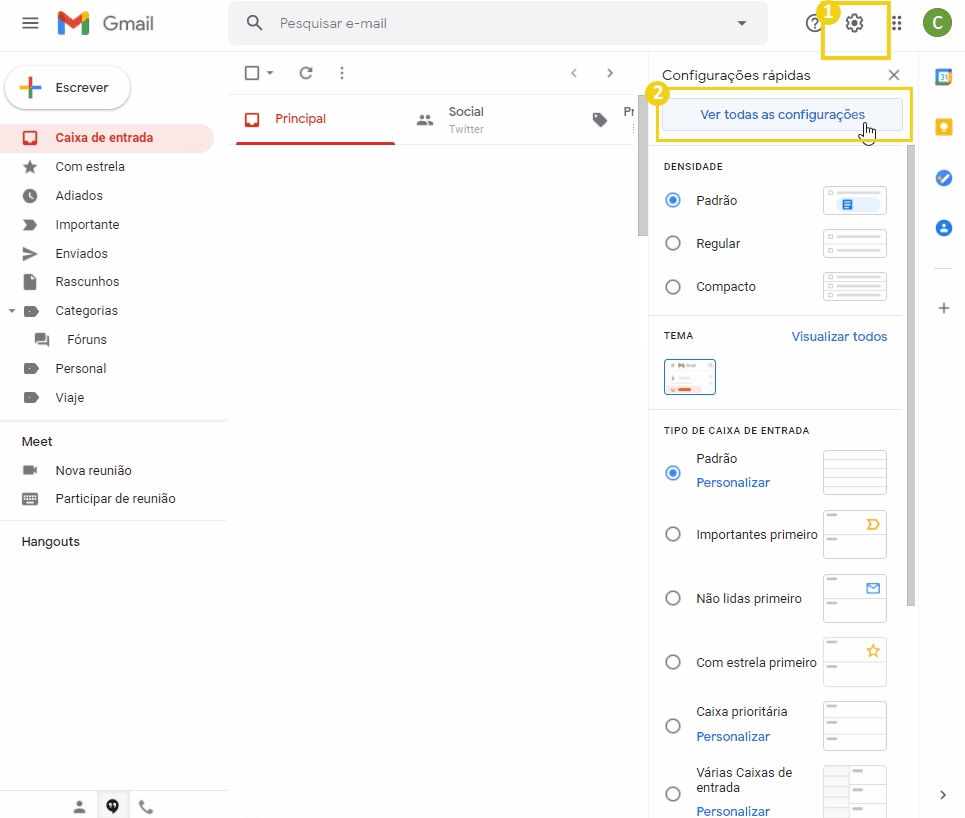
Task: Open Google Tasks in the side panel
Action: point(944,178)
